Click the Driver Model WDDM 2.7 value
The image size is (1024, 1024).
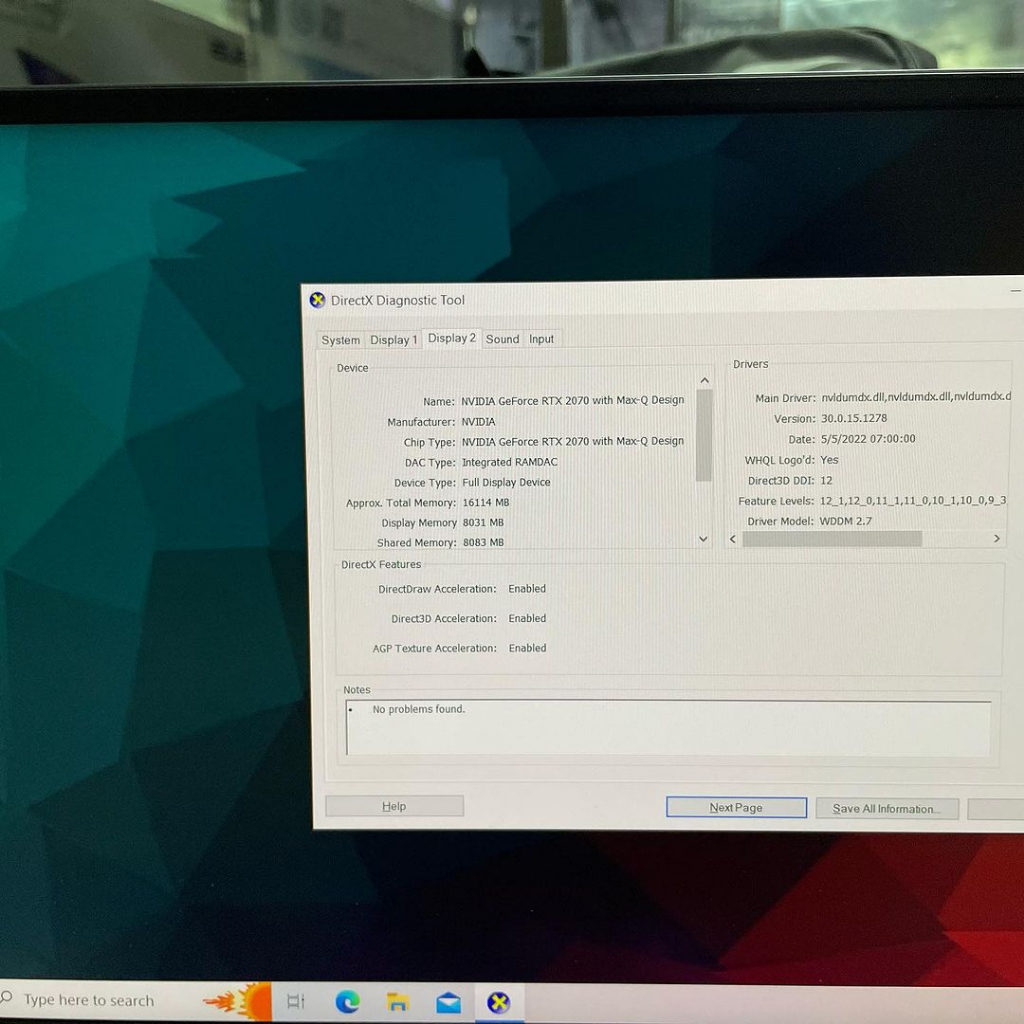click(846, 521)
